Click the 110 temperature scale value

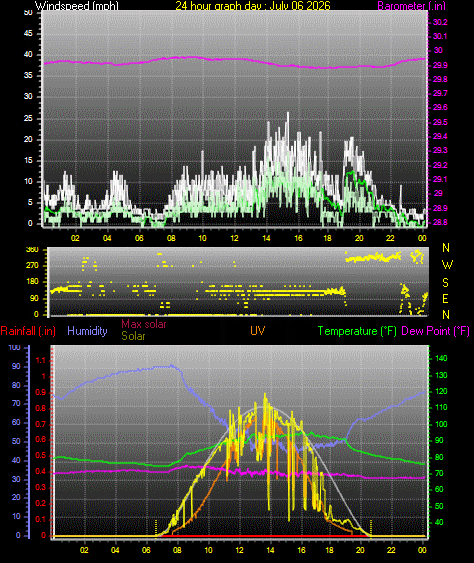pyautogui.click(x=441, y=408)
